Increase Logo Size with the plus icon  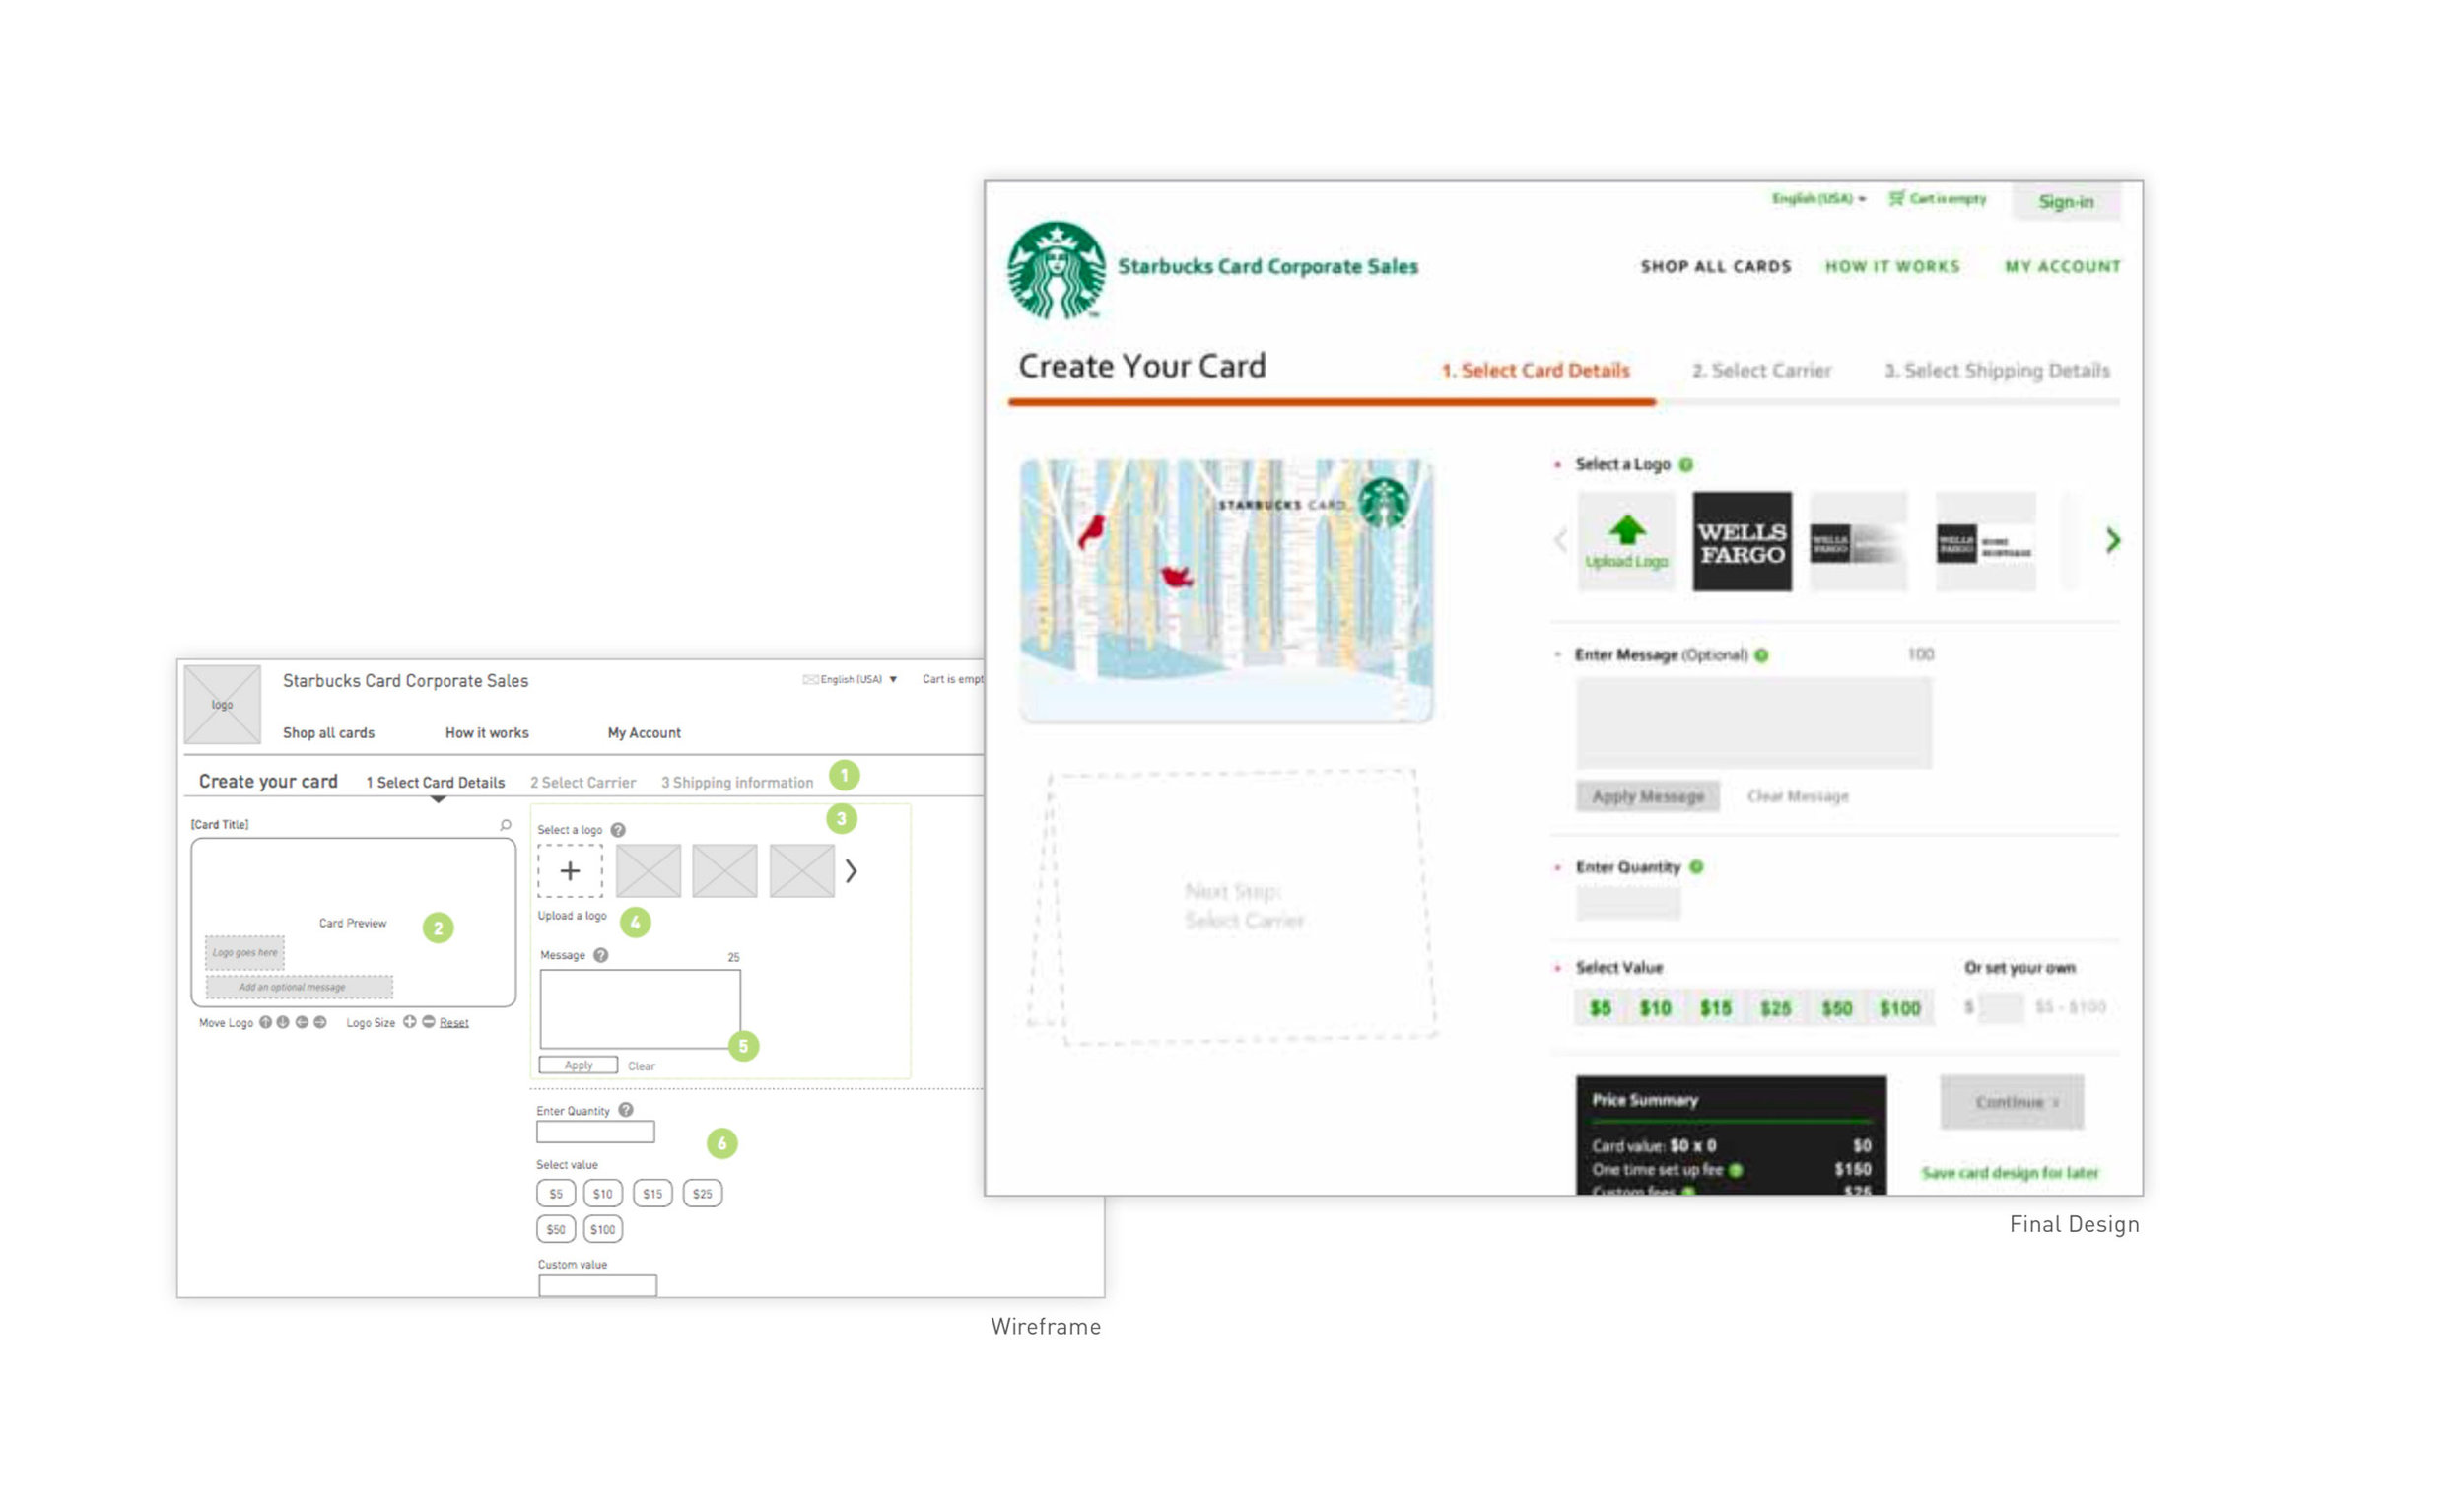(x=410, y=1022)
